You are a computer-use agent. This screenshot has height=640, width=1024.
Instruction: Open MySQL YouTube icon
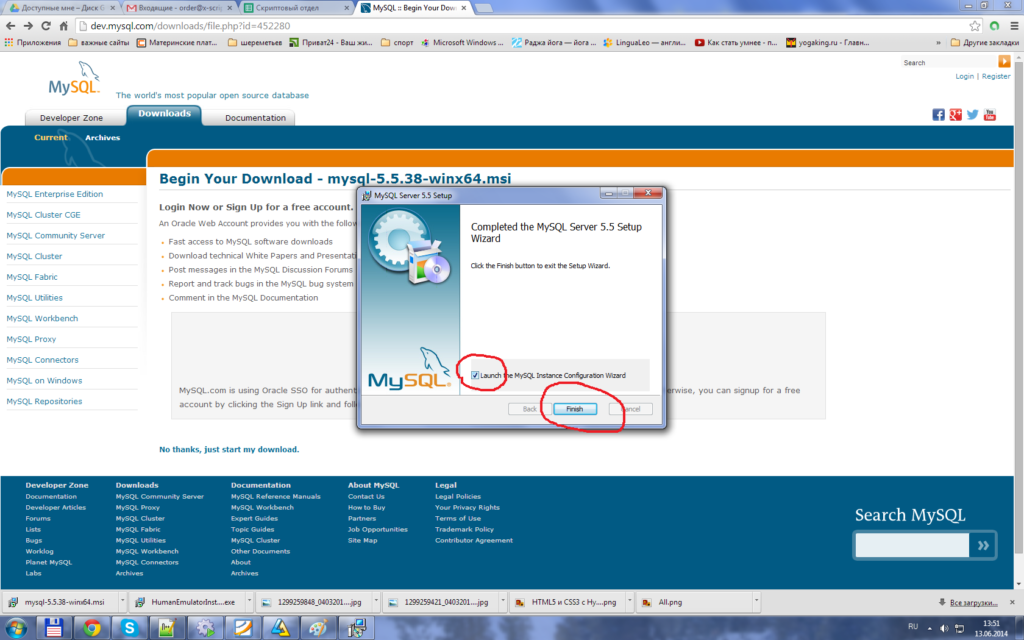990,115
